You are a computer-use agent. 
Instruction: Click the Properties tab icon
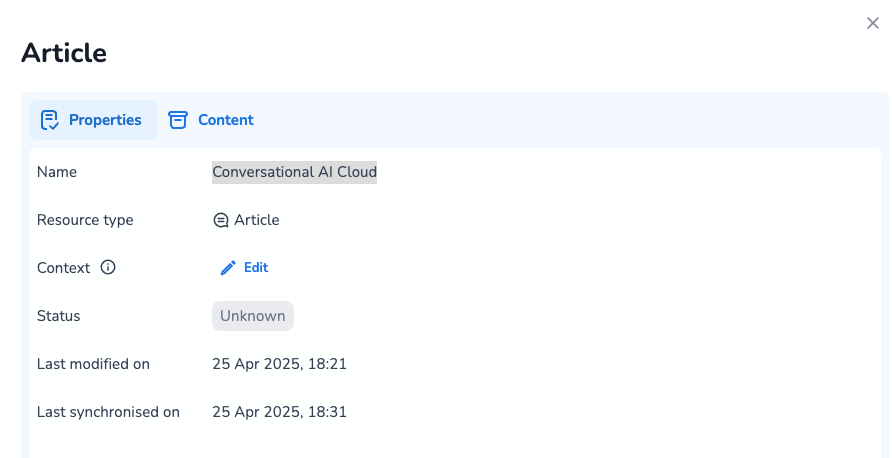coord(49,120)
